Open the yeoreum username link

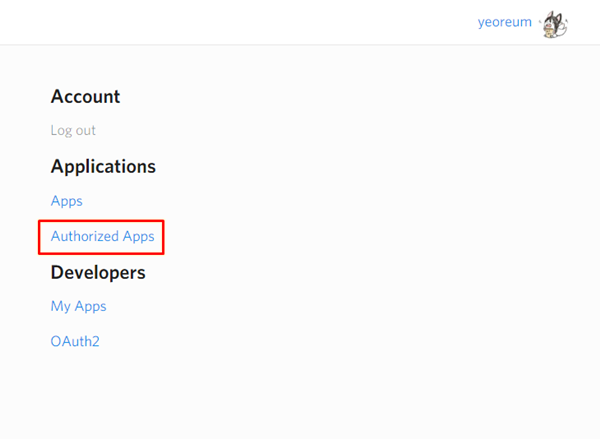click(505, 22)
